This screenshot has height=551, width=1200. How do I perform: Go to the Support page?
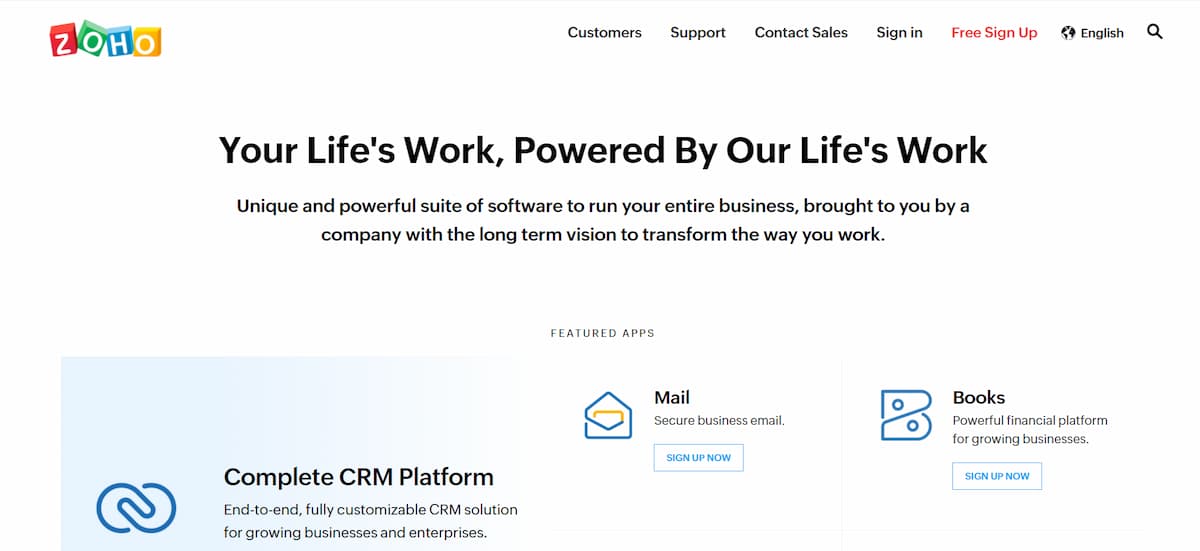(698, 33)
